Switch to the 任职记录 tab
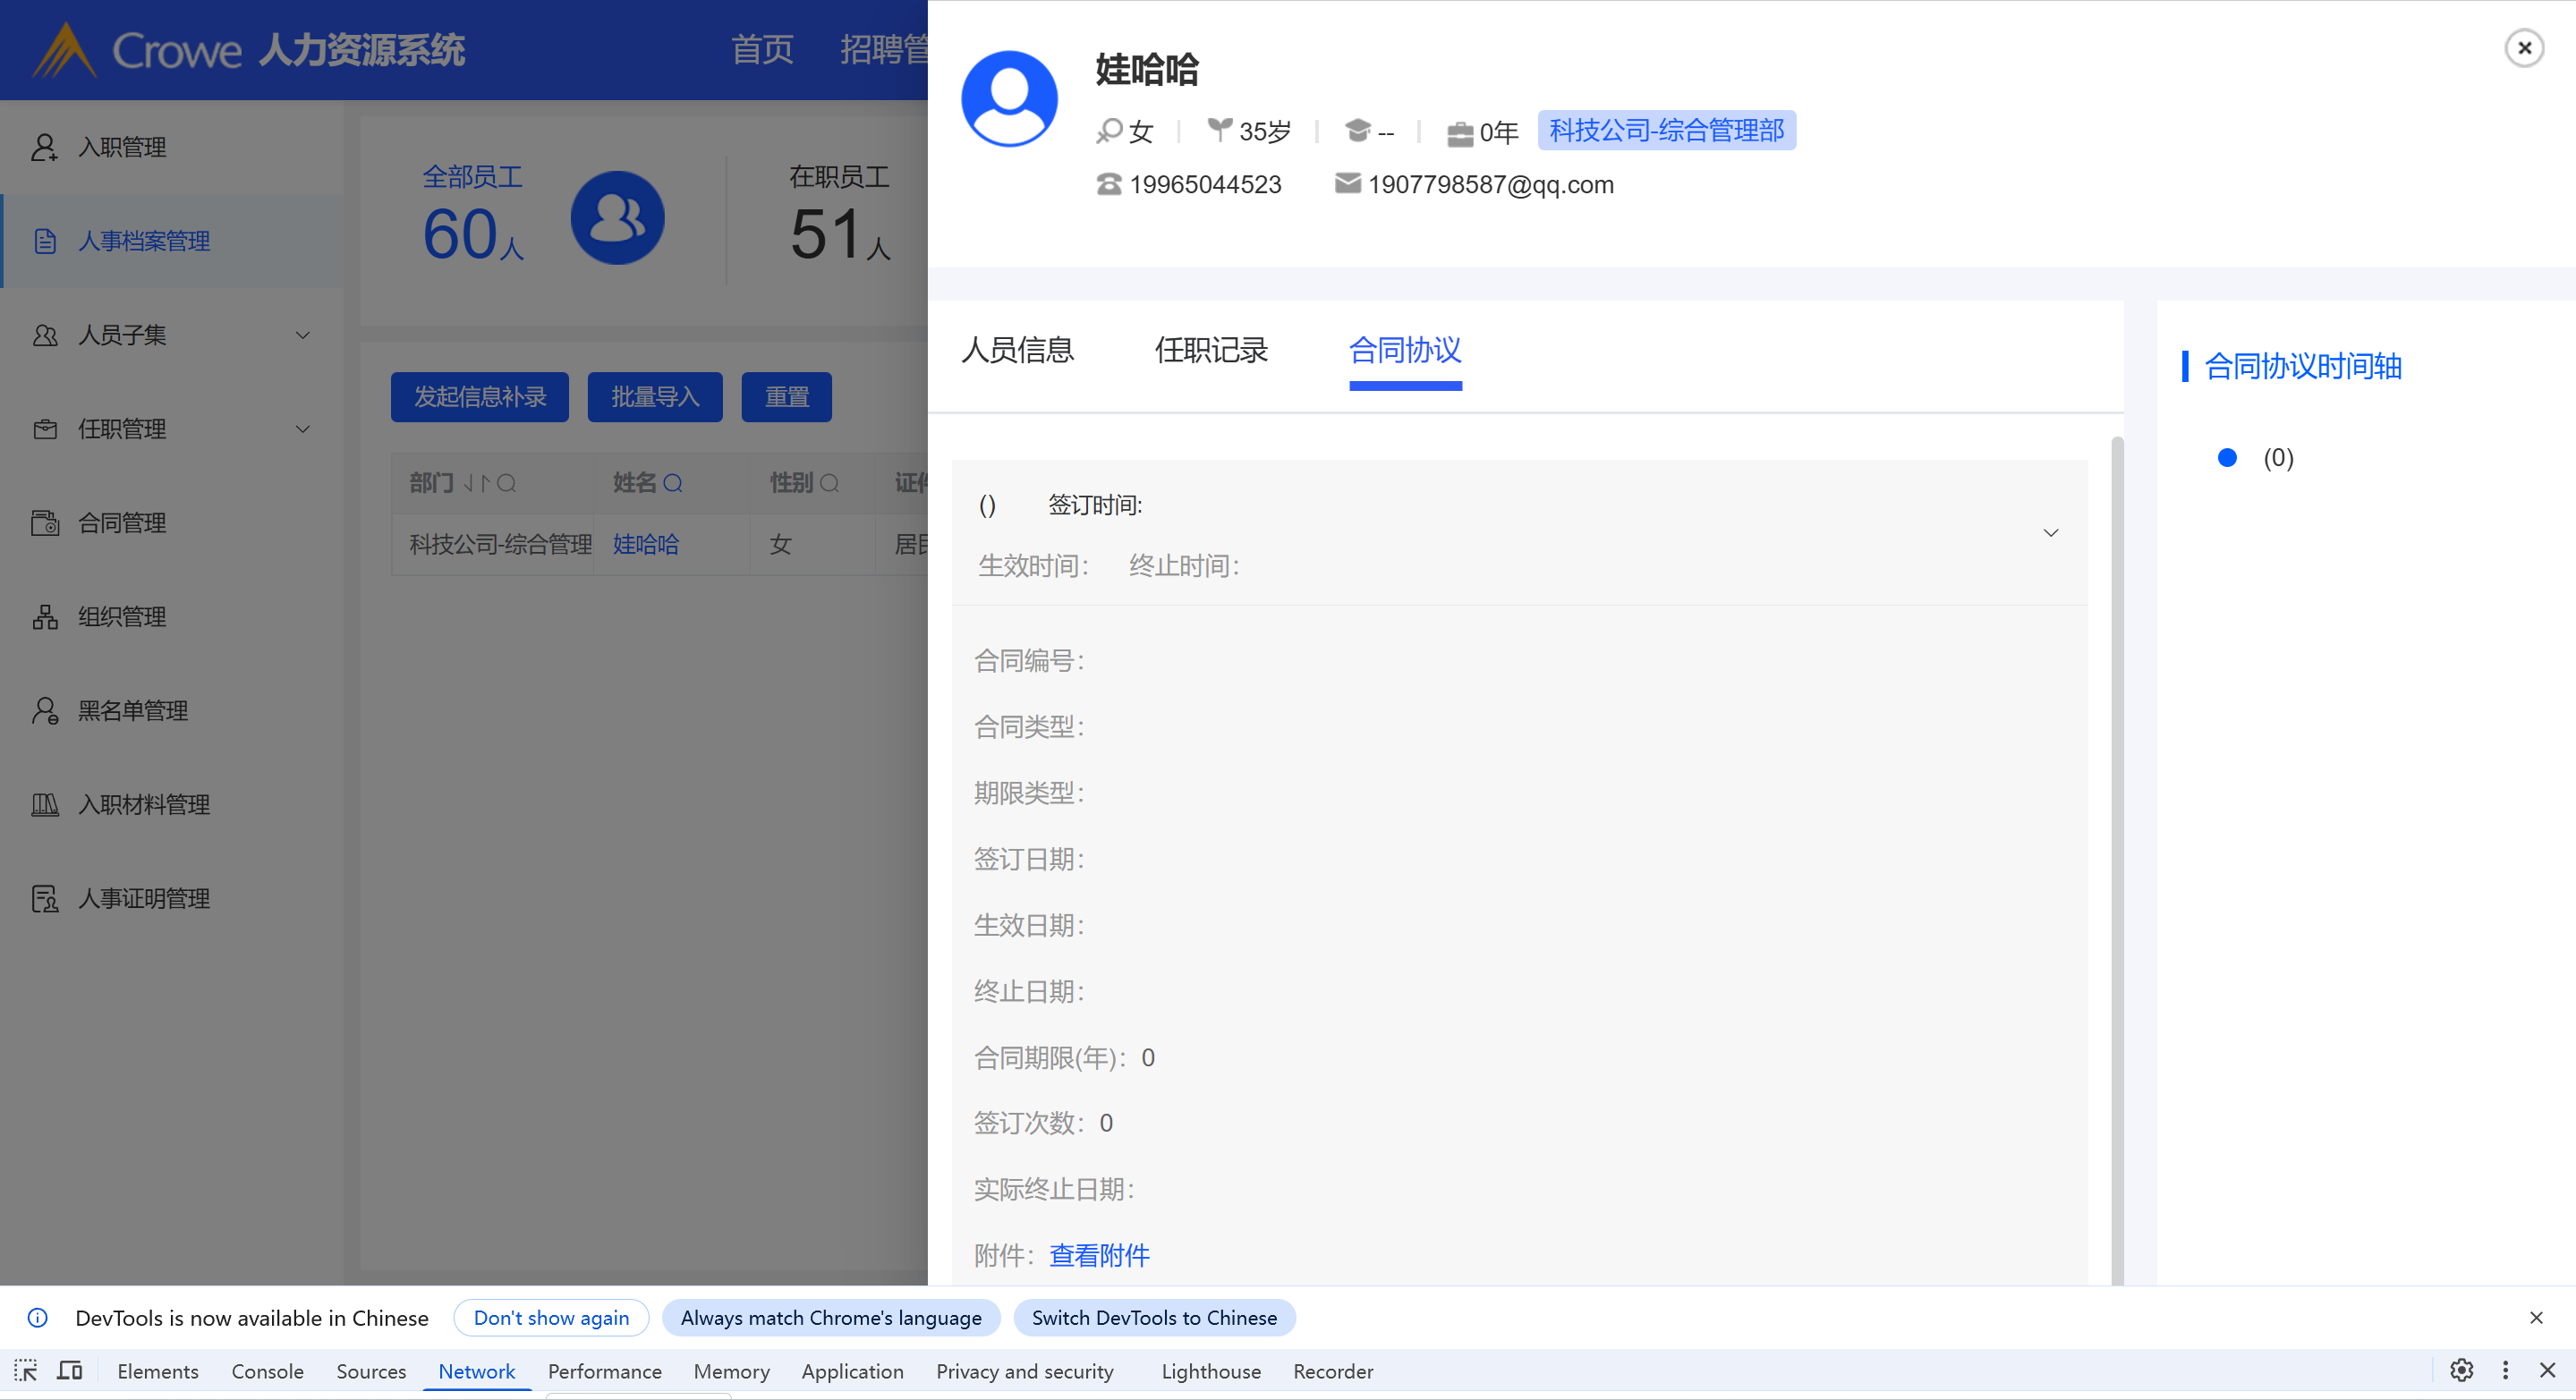Viewport: 2576px width, 1400px height. coord(1210,350)
